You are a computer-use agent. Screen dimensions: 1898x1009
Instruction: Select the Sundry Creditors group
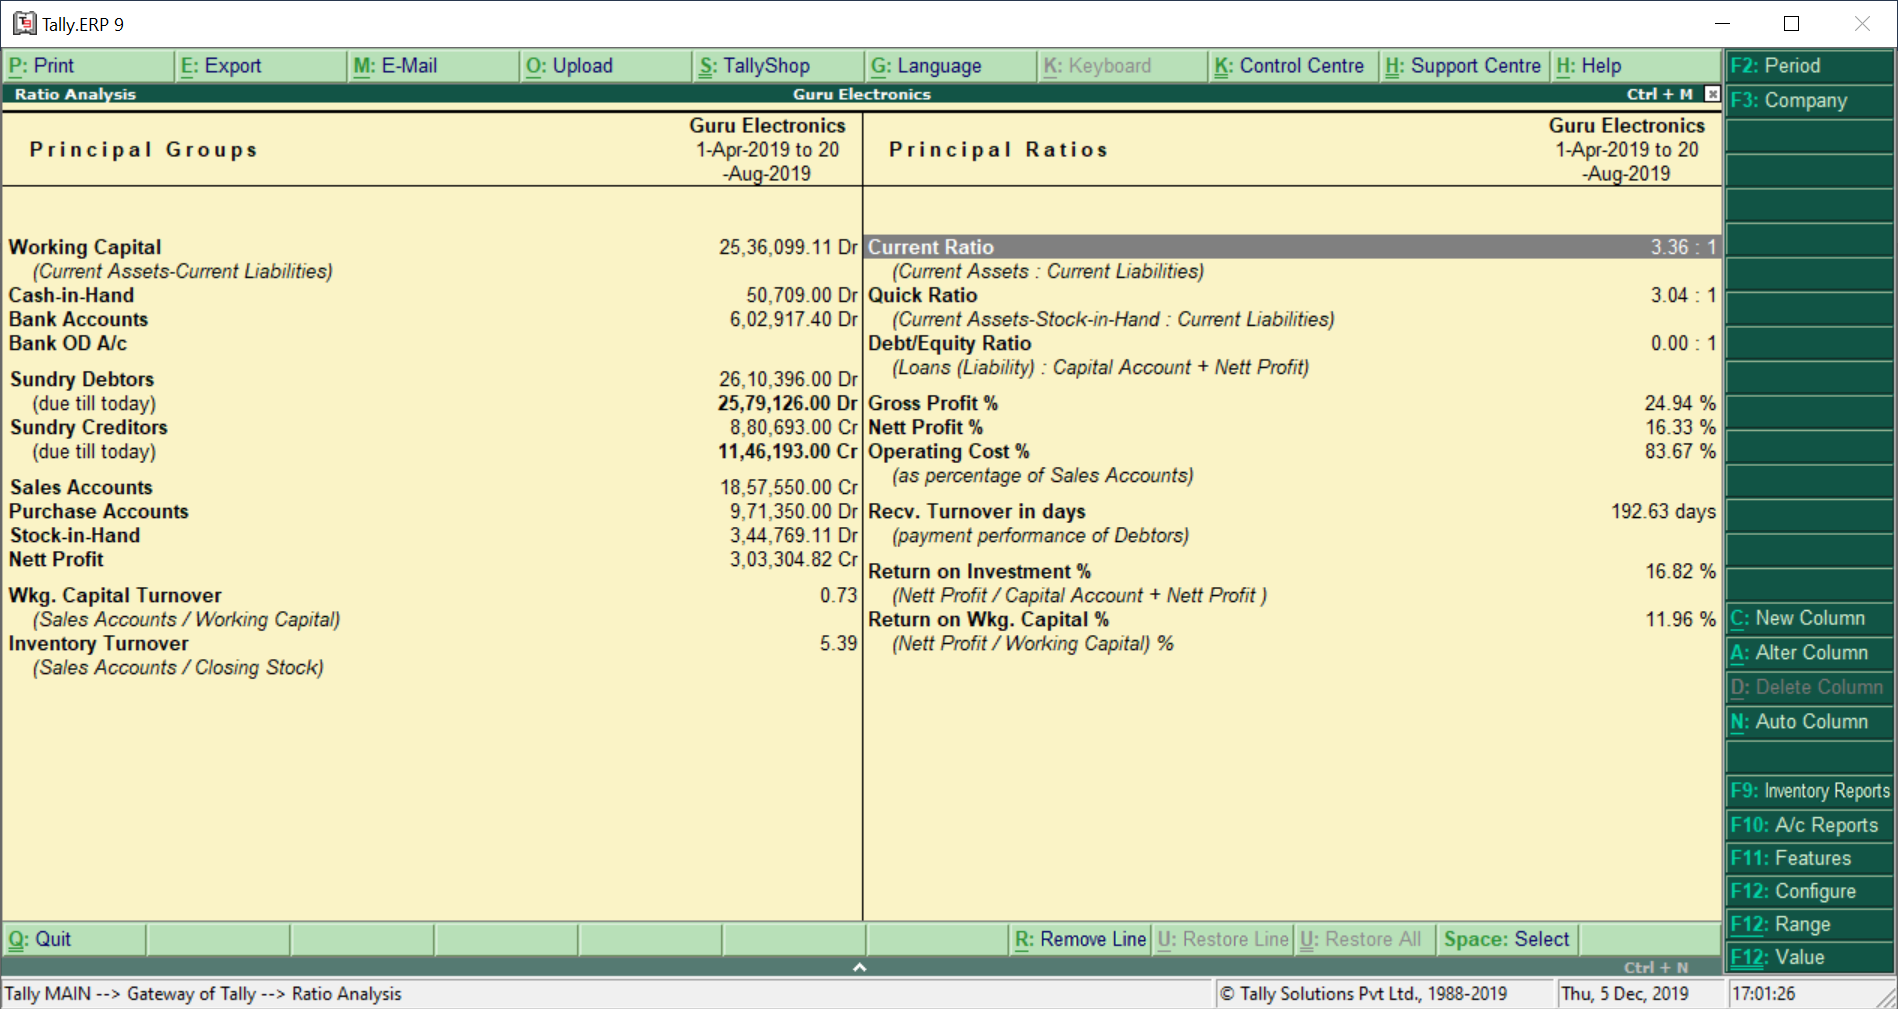(432, 427)
